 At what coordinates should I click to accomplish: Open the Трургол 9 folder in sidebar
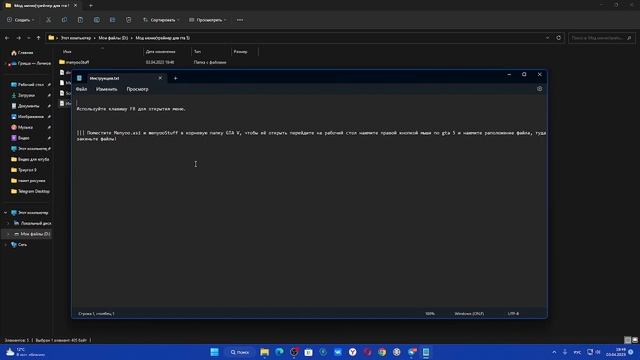pos(27,170)
